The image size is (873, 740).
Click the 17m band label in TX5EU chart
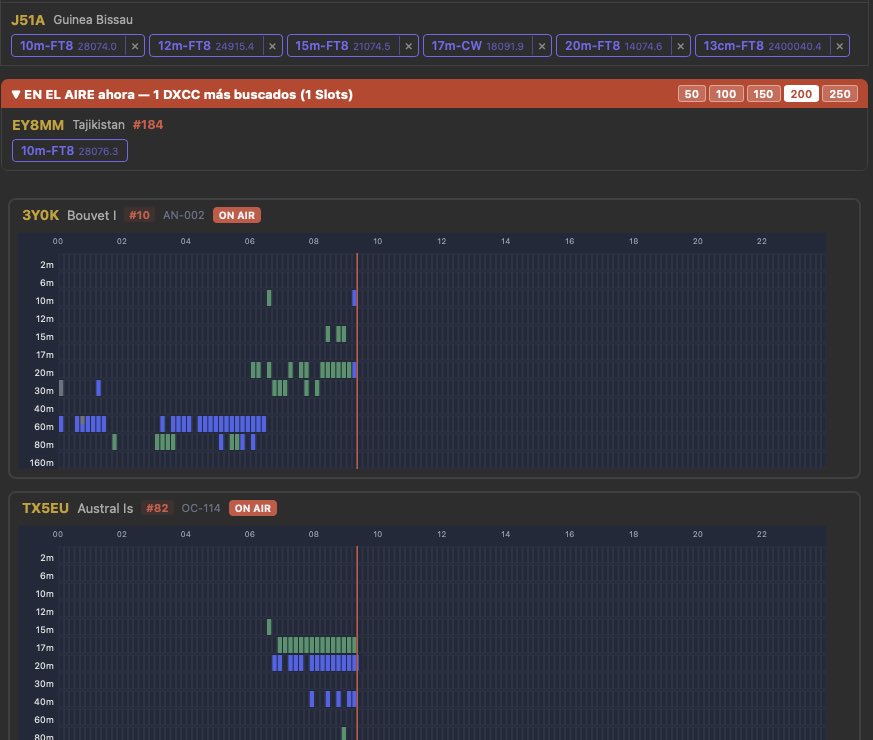45,648
